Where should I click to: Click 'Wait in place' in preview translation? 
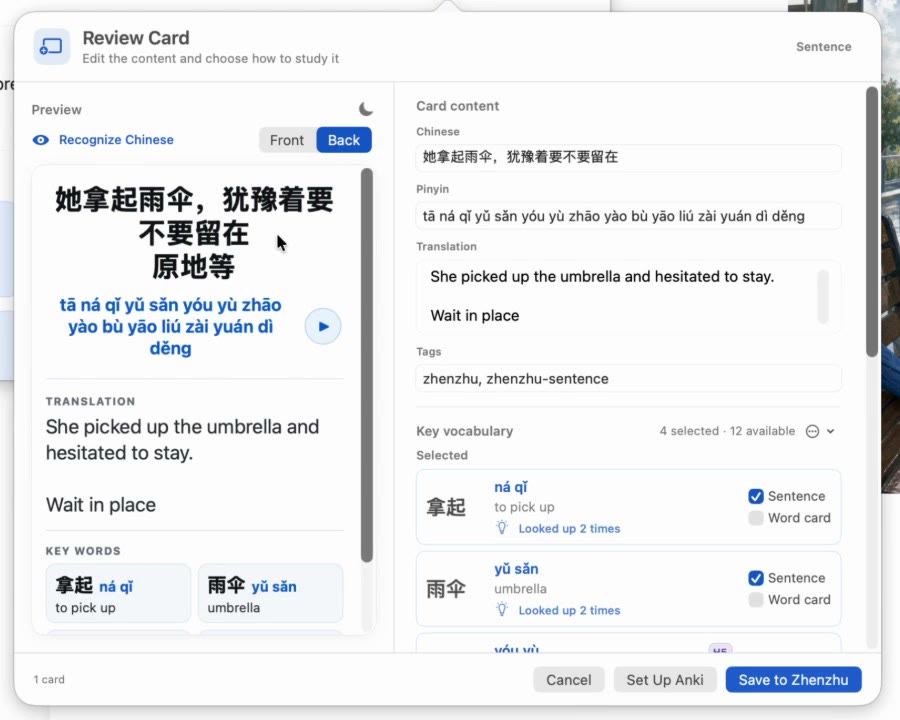pos(101,505)
